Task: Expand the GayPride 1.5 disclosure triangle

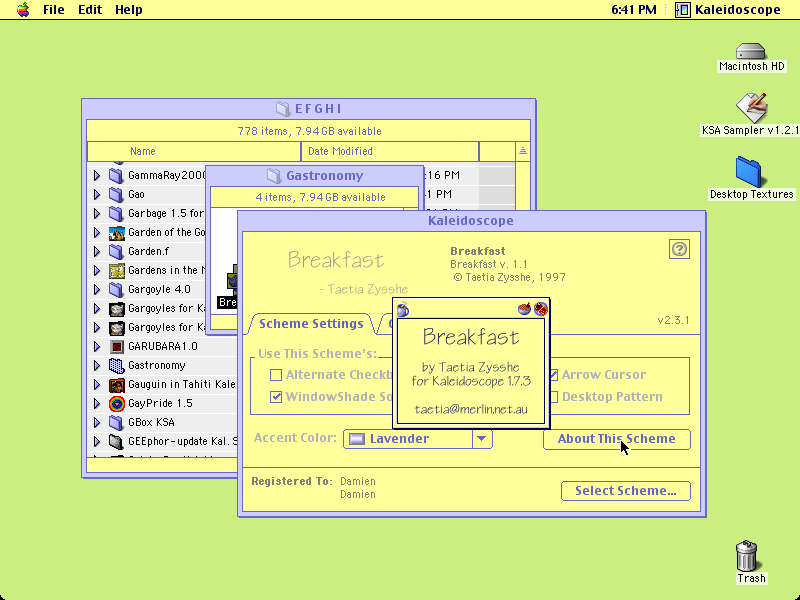Action: coord(97,404)
